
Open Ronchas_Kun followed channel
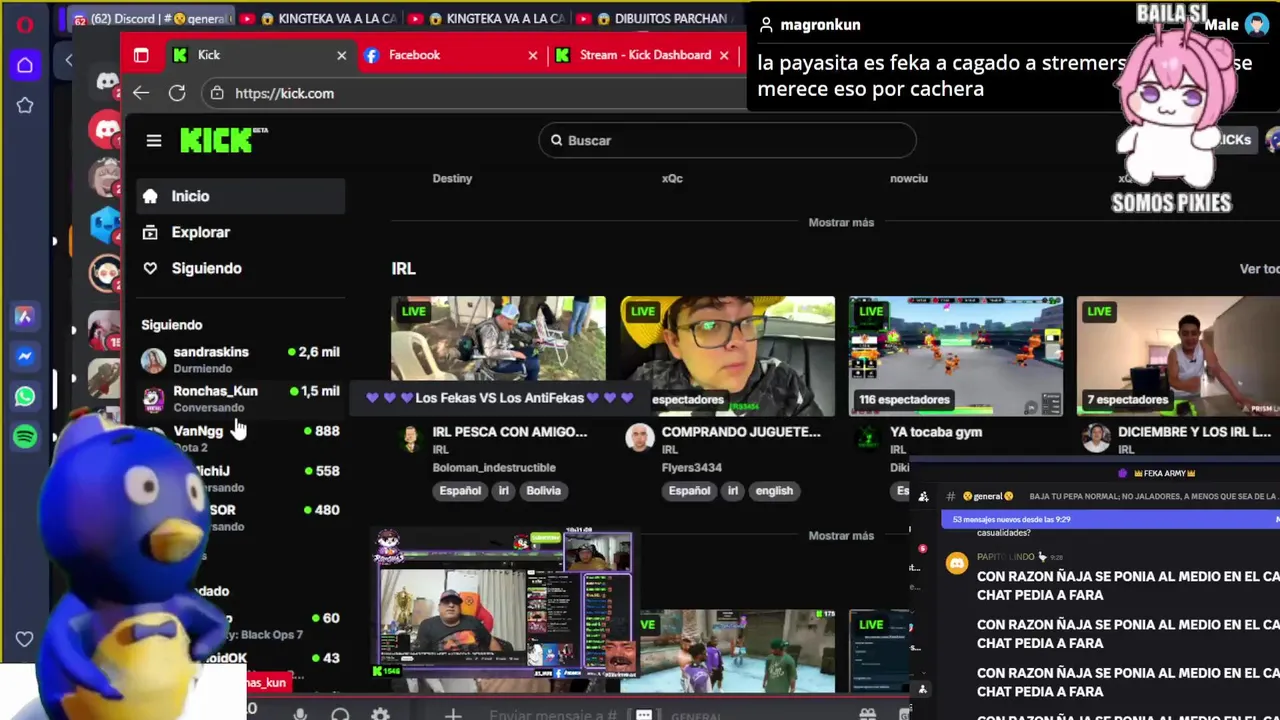(241, 399)
